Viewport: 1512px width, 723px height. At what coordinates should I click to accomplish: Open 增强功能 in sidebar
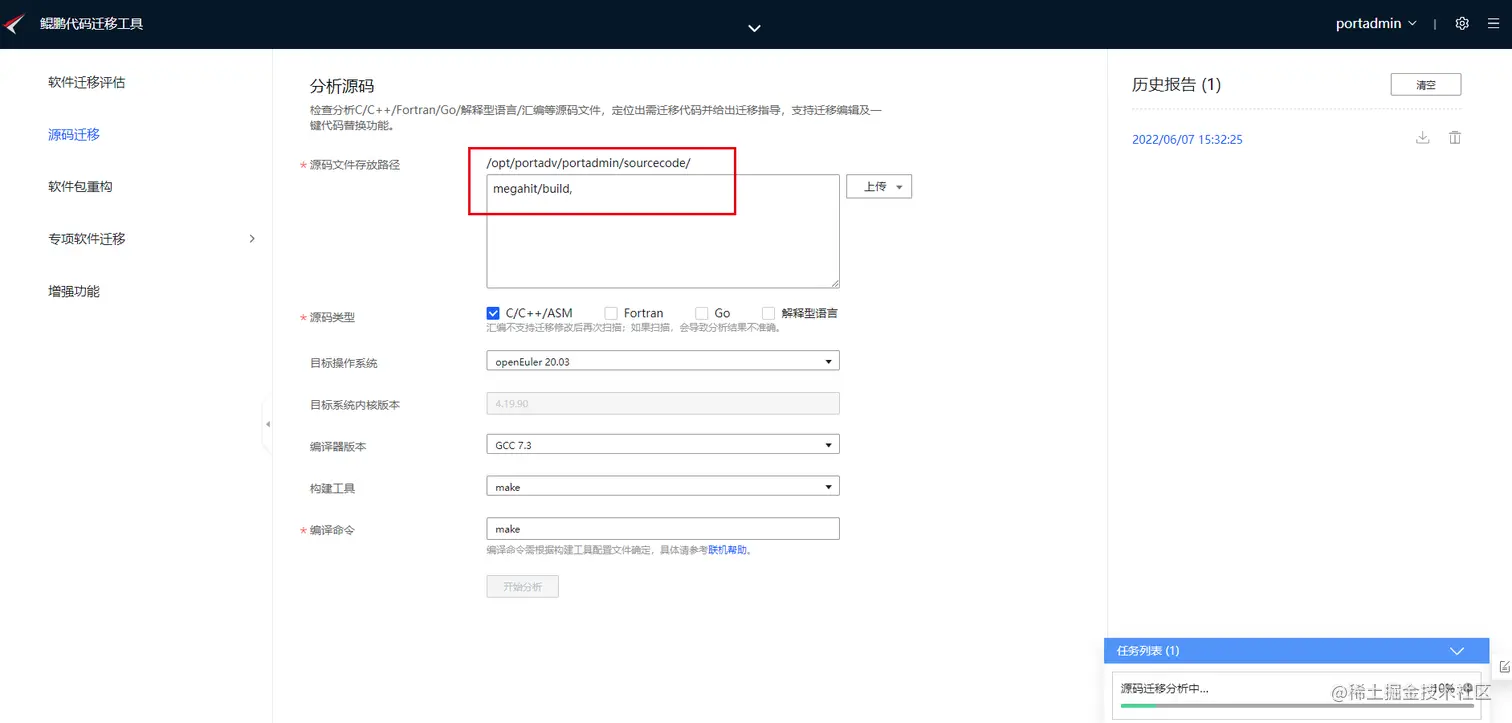pos(74,291)
